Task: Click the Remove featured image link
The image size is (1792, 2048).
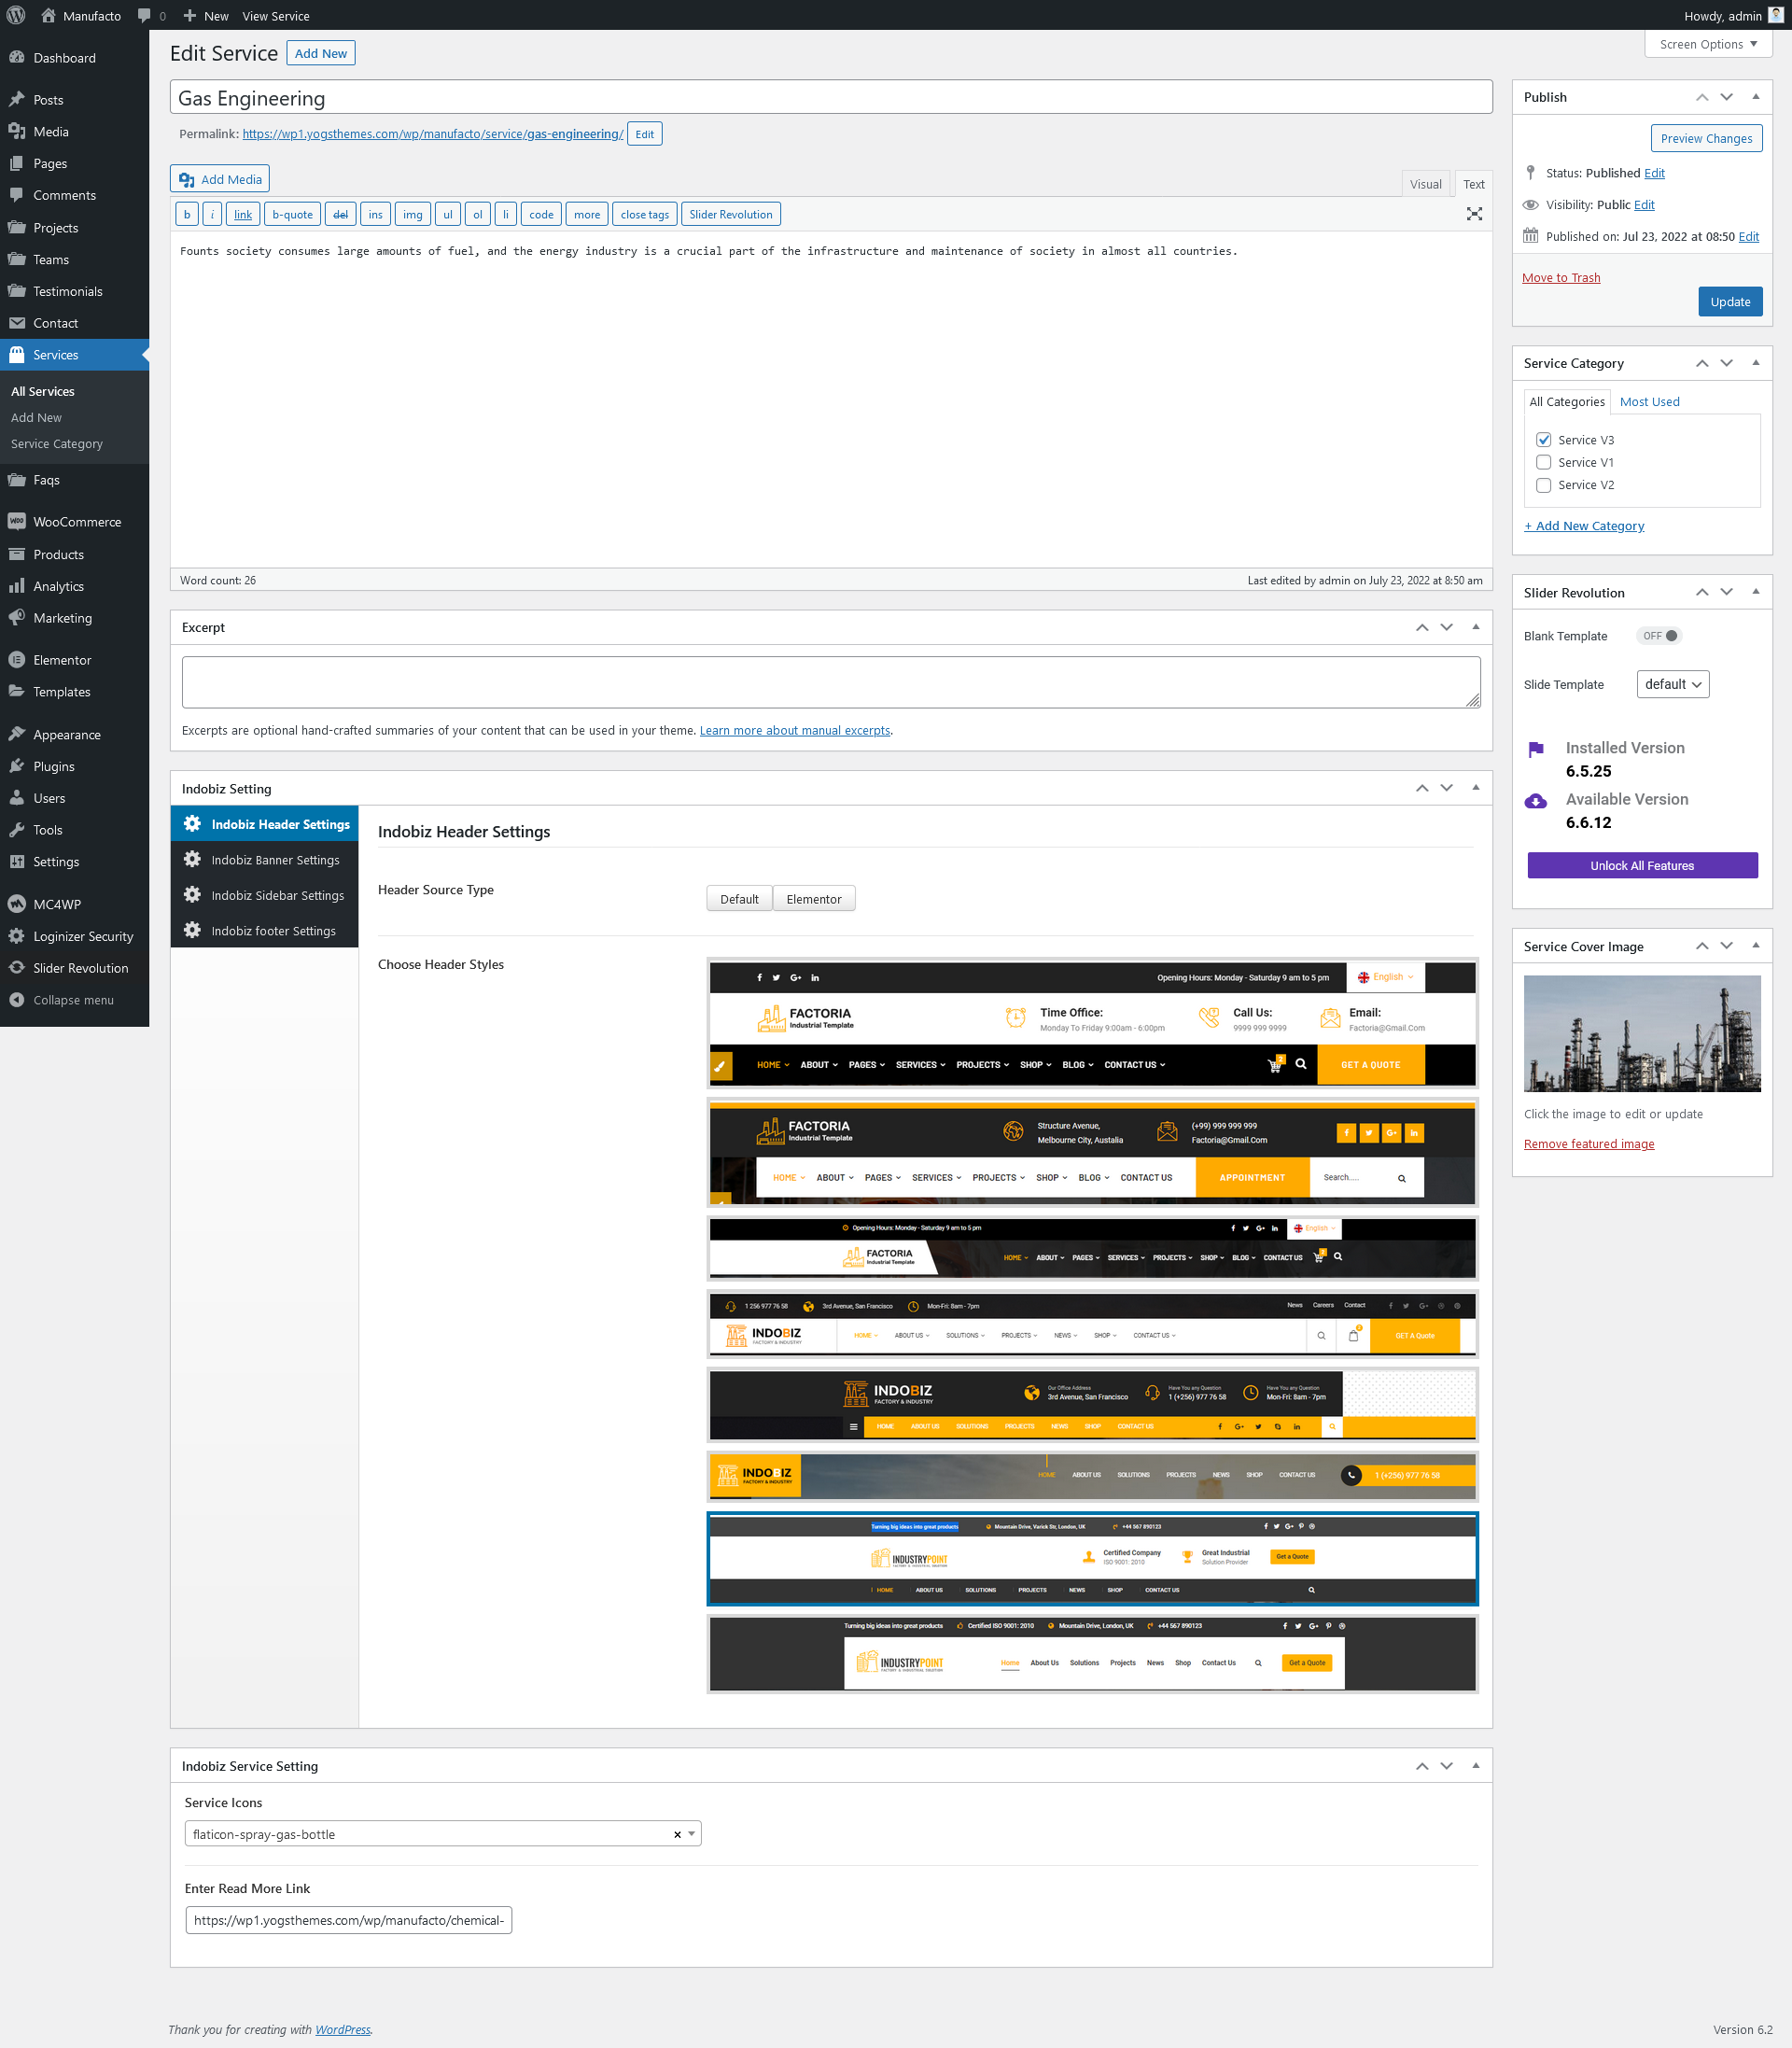Action: 1588,1144
